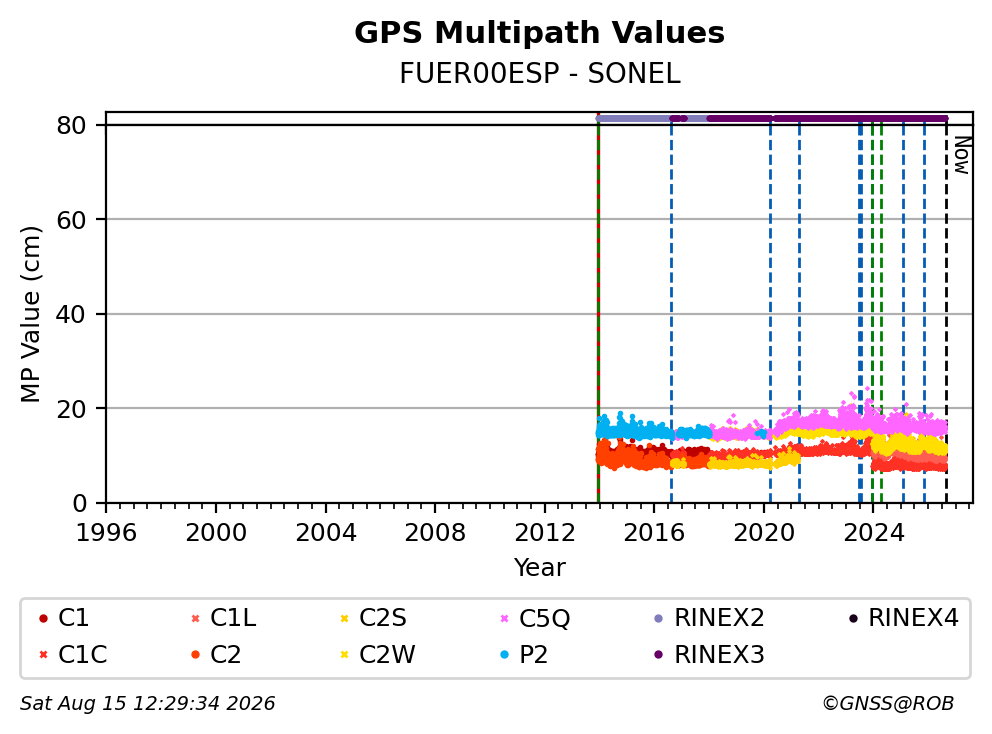Click the 80 tick label on y-axis

pyautogui.click(x=71, y=126)
